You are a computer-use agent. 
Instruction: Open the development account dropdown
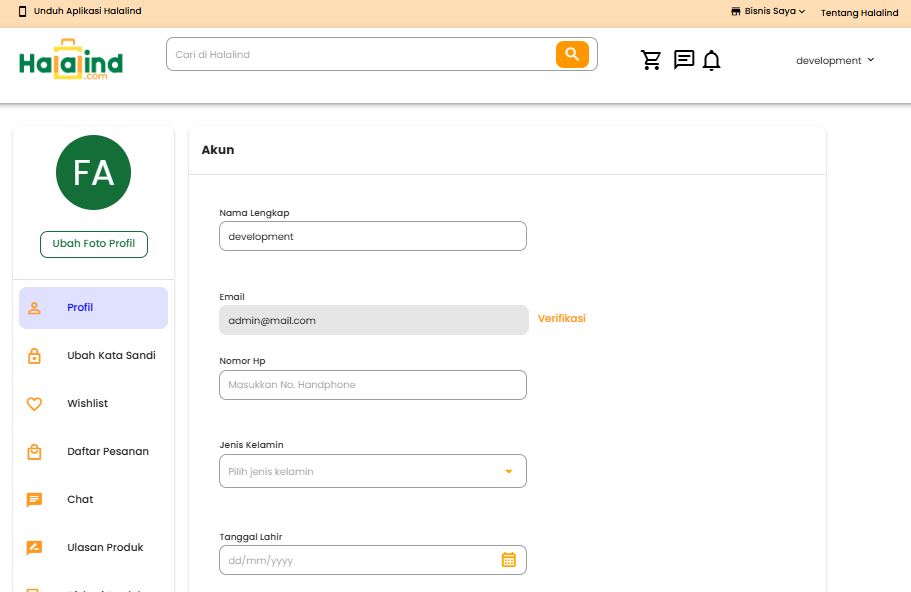click(835, 60)
